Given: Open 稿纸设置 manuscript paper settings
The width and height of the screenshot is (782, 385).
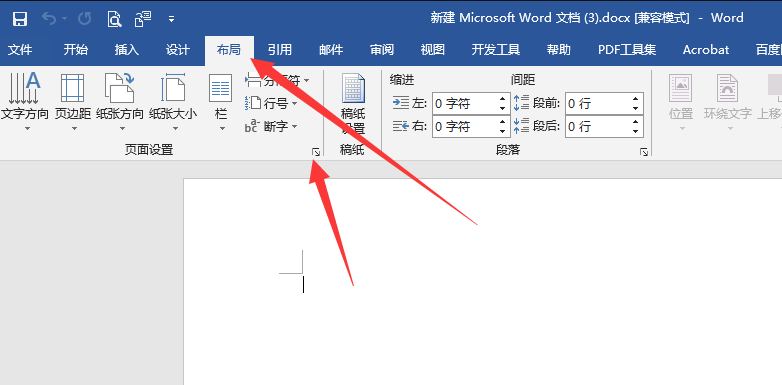Looking at the screenshot, I should [x=353, y=104].
